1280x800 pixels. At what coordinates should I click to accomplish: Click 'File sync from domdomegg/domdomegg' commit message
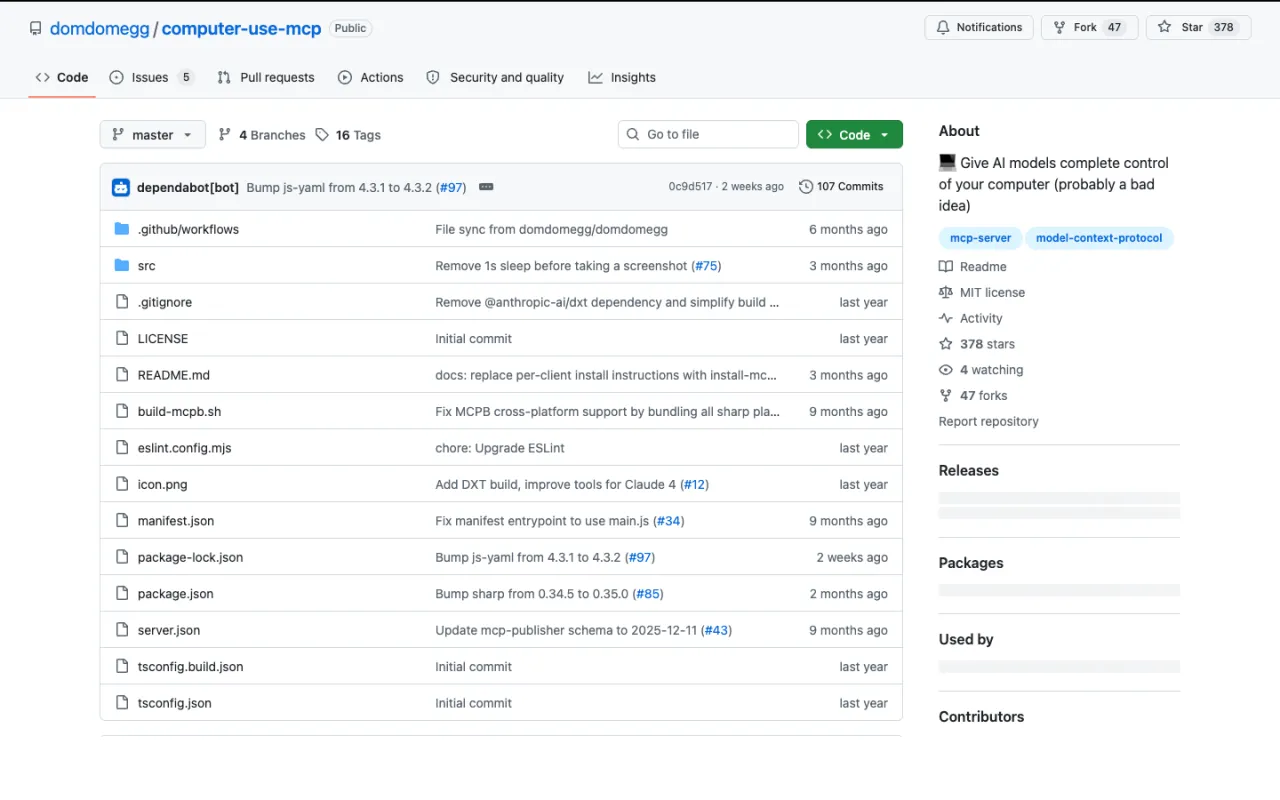tap(551, 229)
